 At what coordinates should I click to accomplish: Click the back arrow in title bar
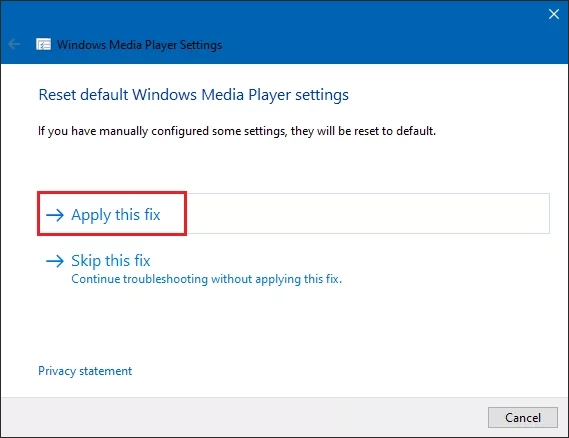pyautogui.click(x=14, y=44)
